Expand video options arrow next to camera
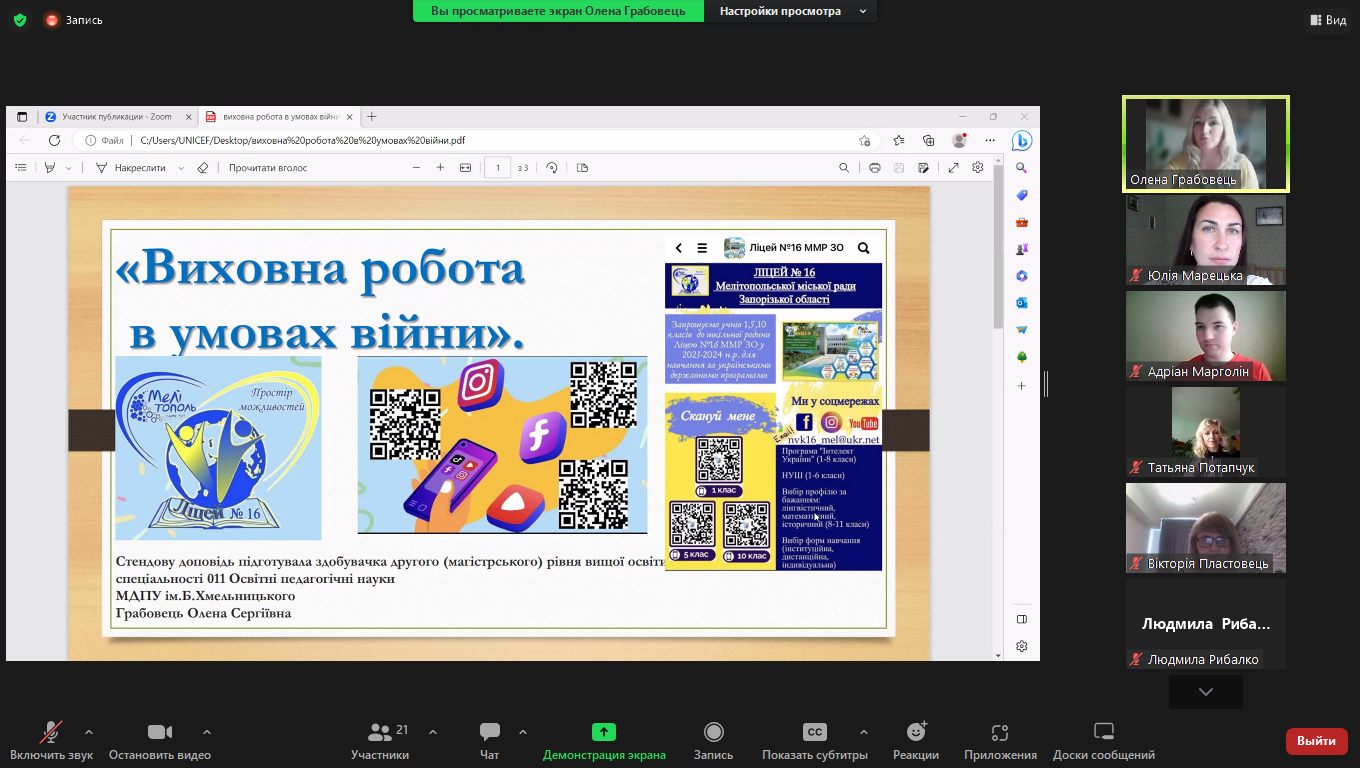This screenshot has height=768, width=1360. click(x=207, y=732)
